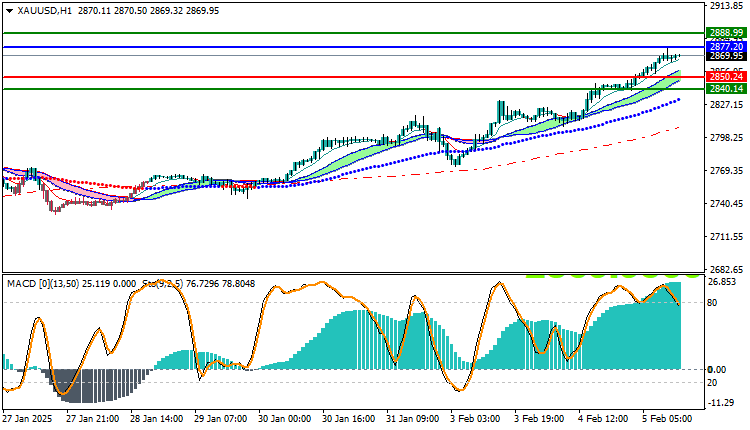The height and width of the screenshot is (430, 750).
Task: Click the 31 Jan 09:00 time label
Action: coord(413,419)
